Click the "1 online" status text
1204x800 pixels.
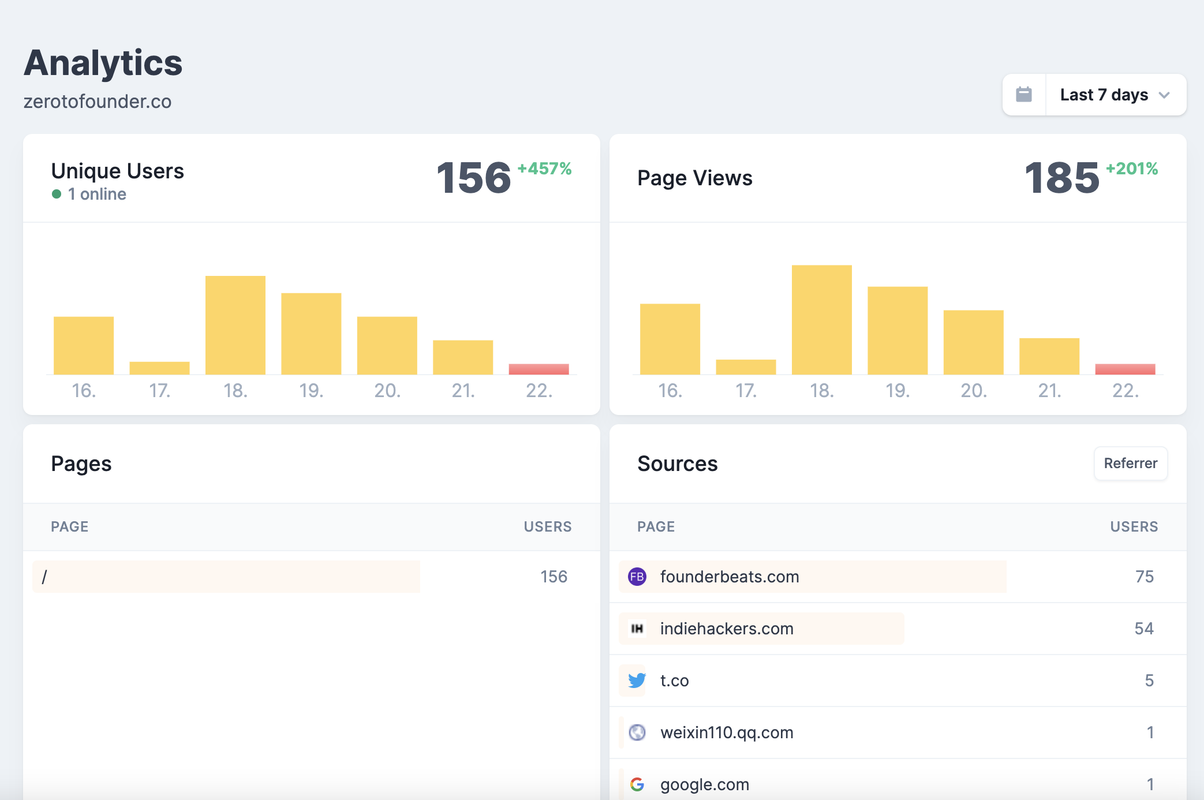point(97,194)
